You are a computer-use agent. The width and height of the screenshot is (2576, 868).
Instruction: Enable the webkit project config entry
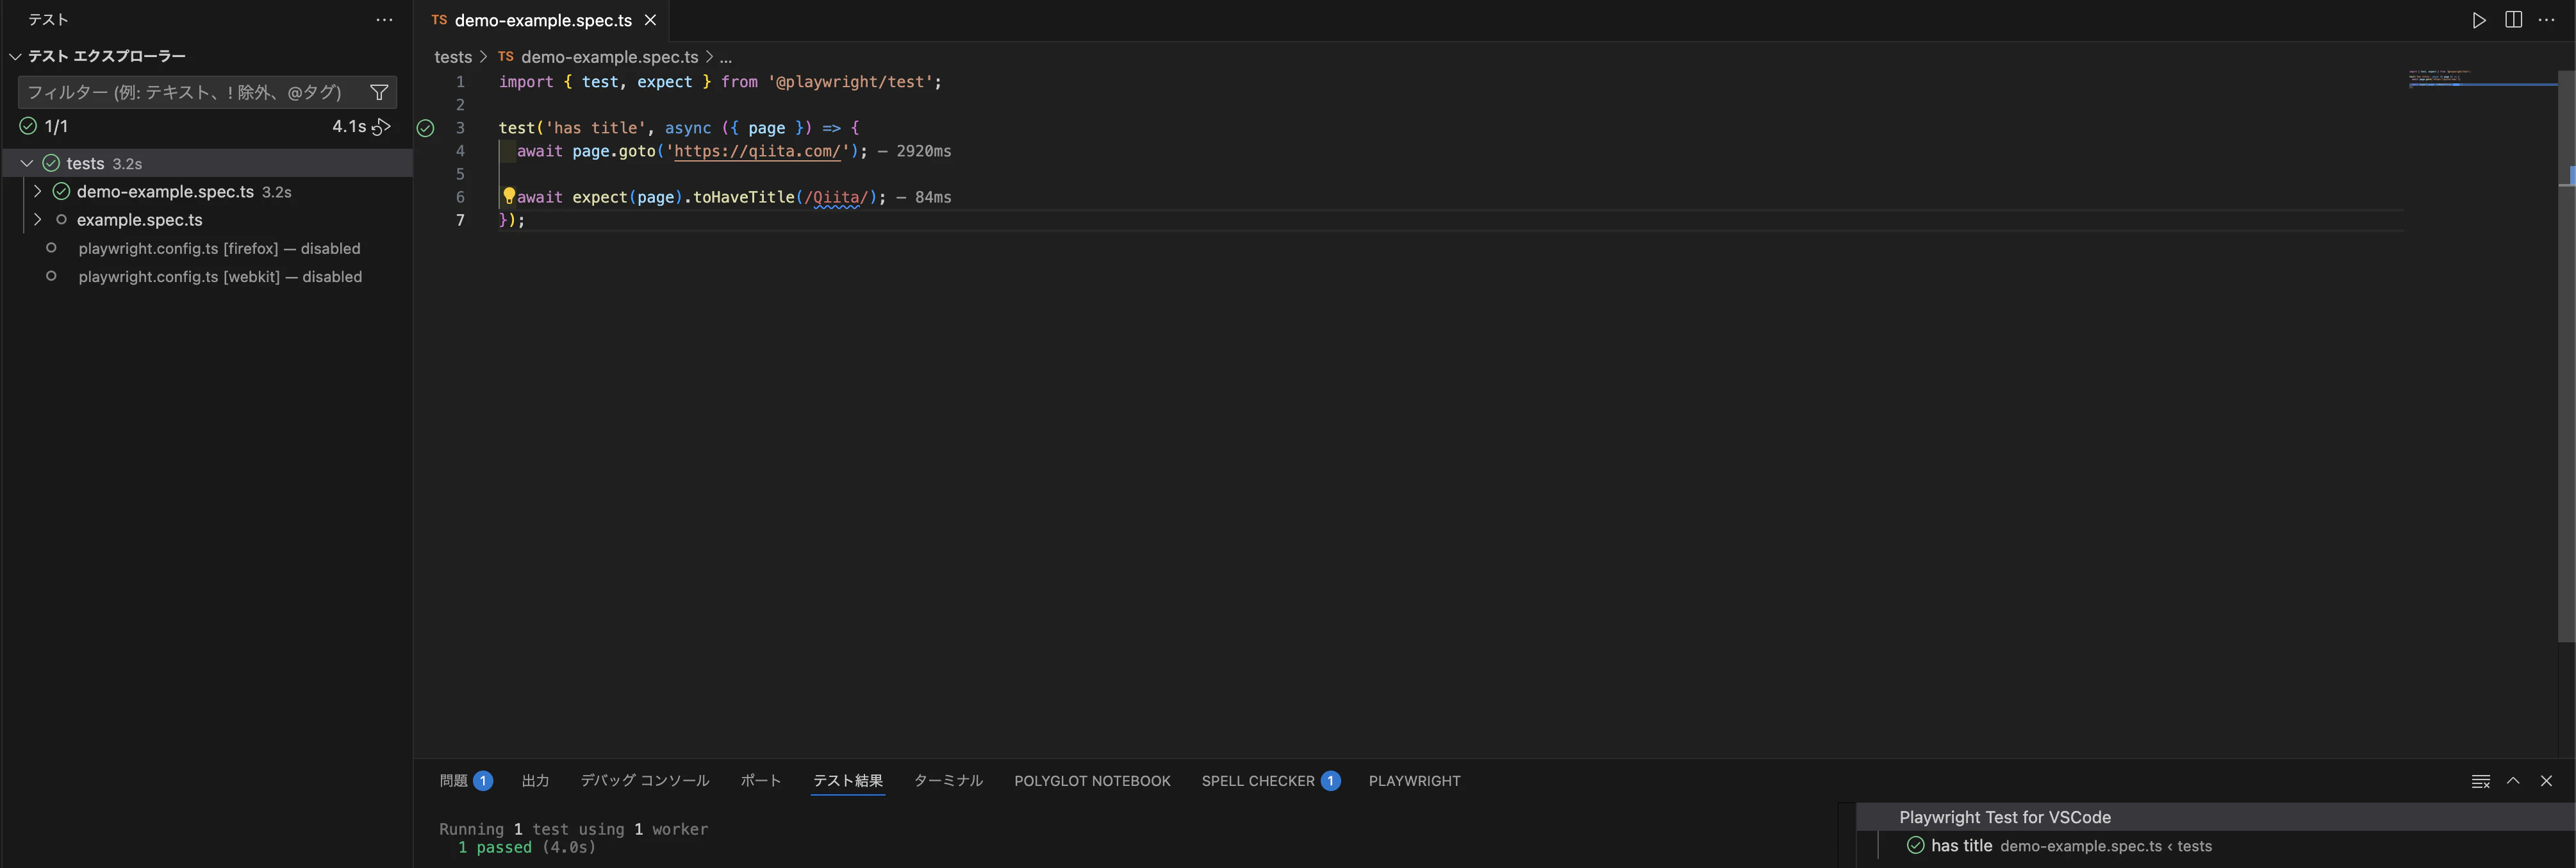[x=219, y=277]
